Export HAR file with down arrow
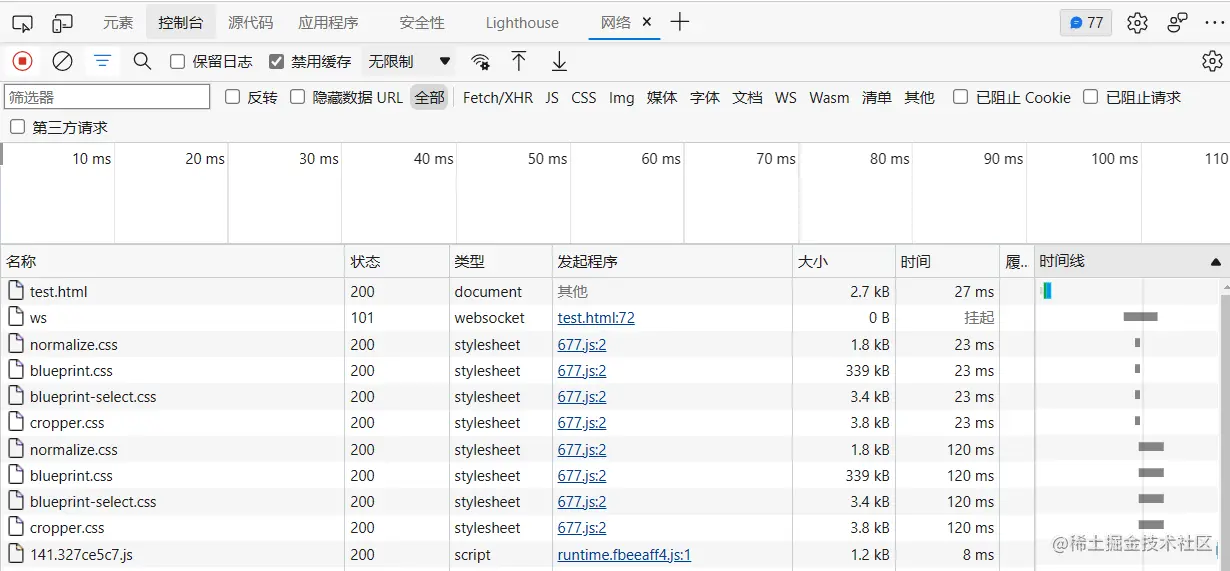Viewport: 1230px width, 571px height. (559, 61)
